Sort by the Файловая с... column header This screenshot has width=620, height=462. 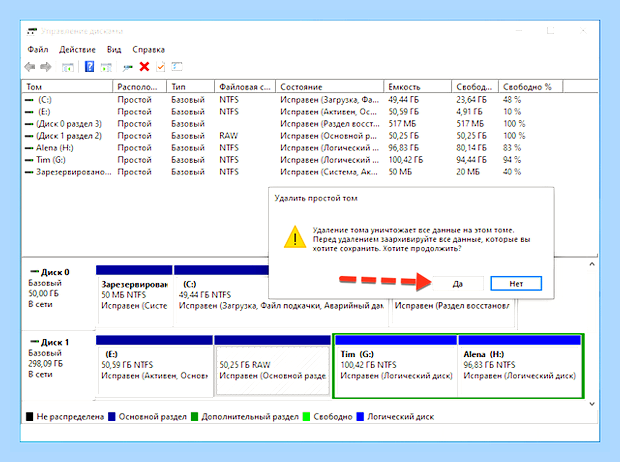tap(245, 87)
